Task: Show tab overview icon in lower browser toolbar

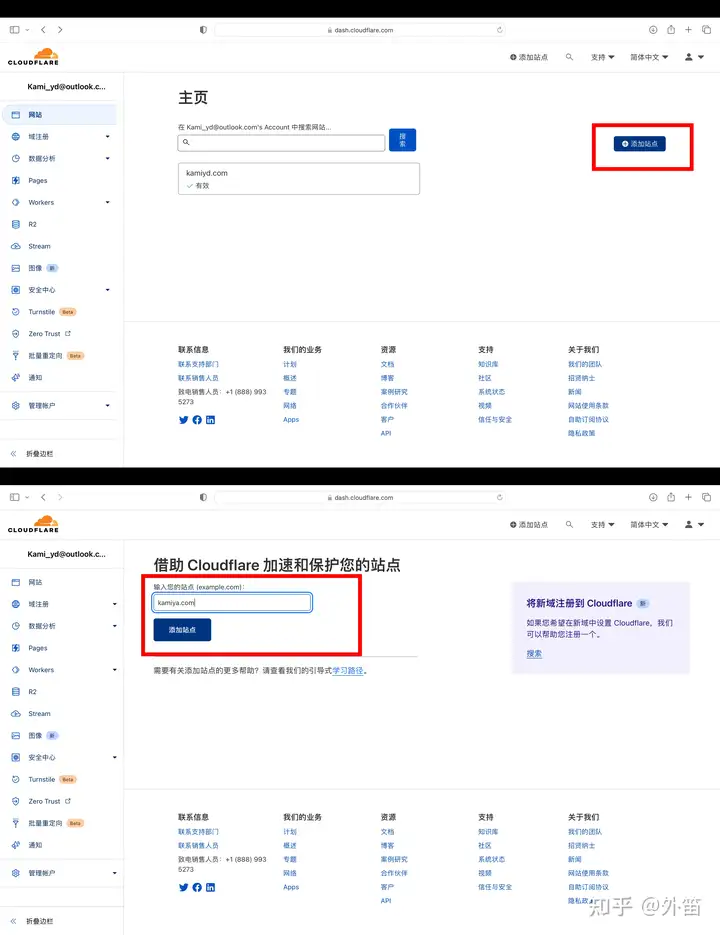Action: (706, 497)
